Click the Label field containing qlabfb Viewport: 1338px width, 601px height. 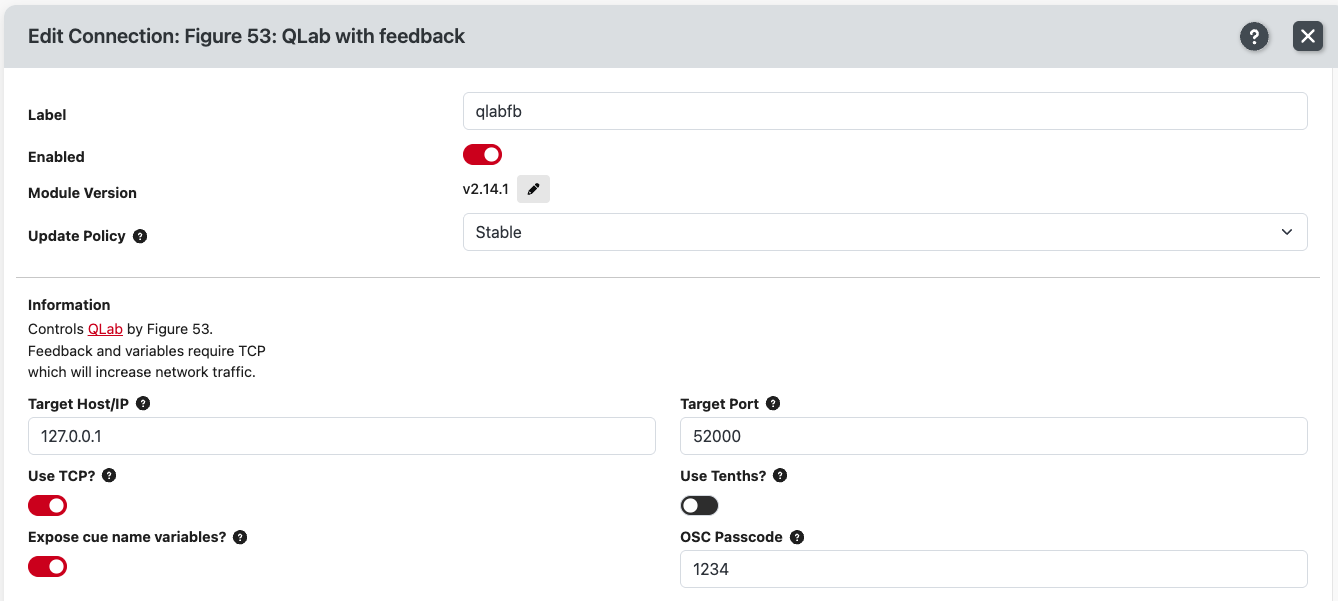pos(885,111)
